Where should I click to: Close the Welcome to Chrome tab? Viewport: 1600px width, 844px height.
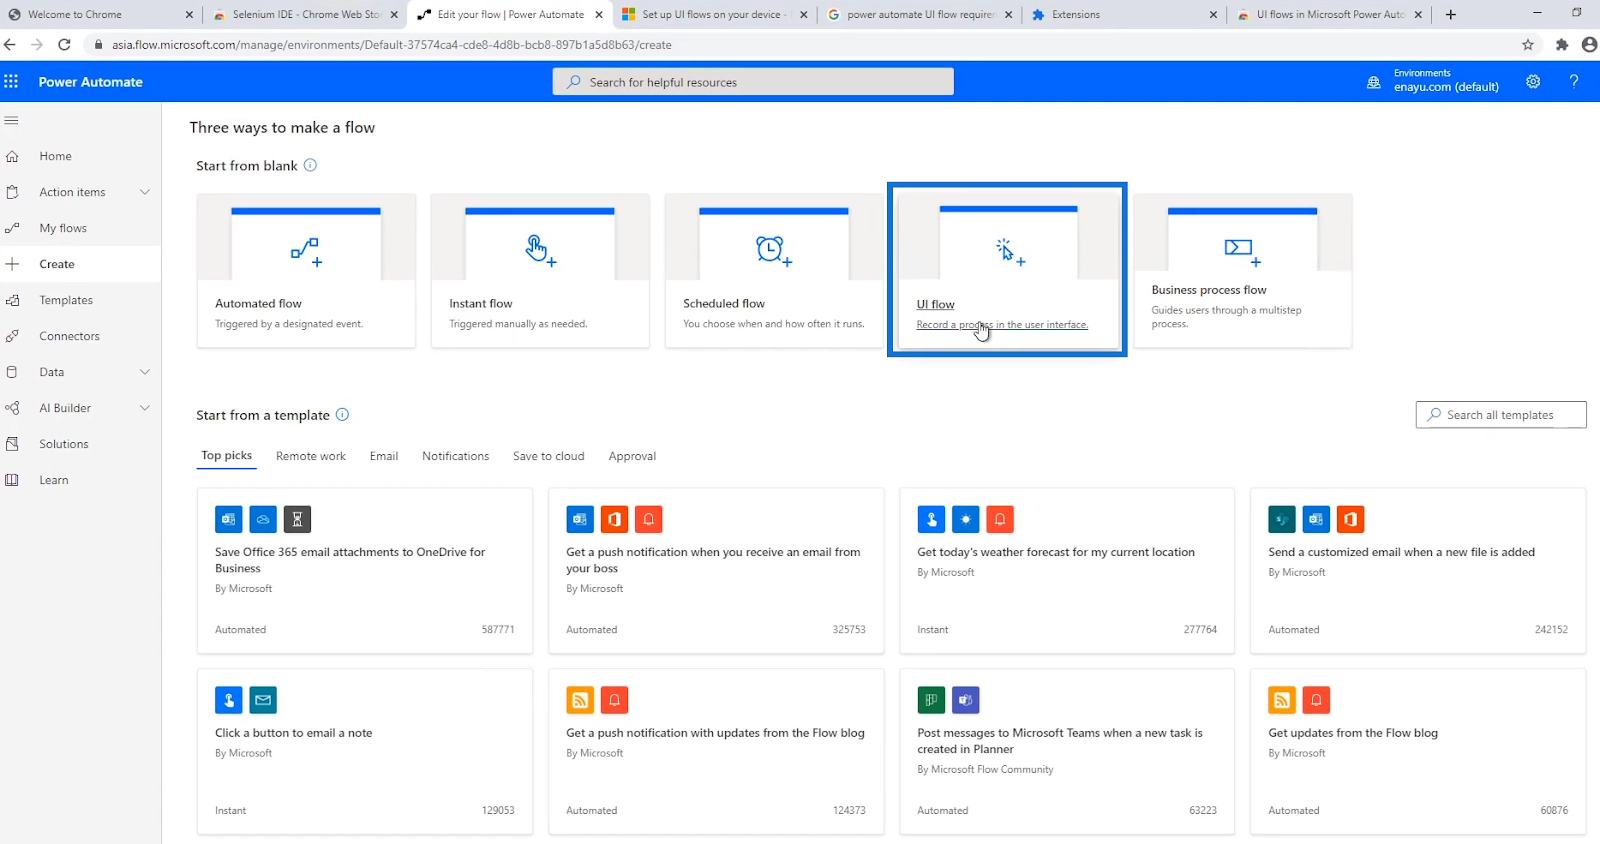[190, 14]
